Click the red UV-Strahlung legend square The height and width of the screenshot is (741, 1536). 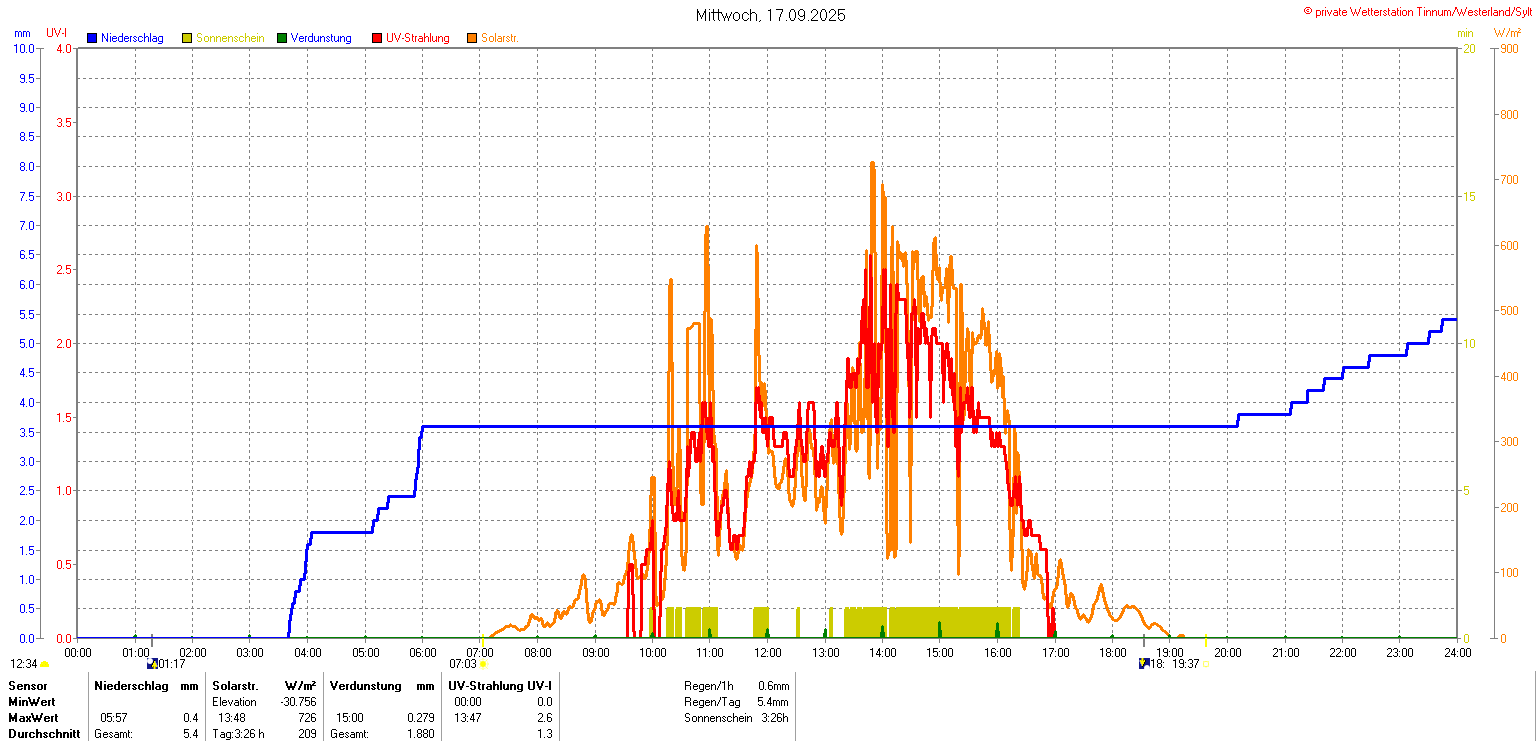377,38
